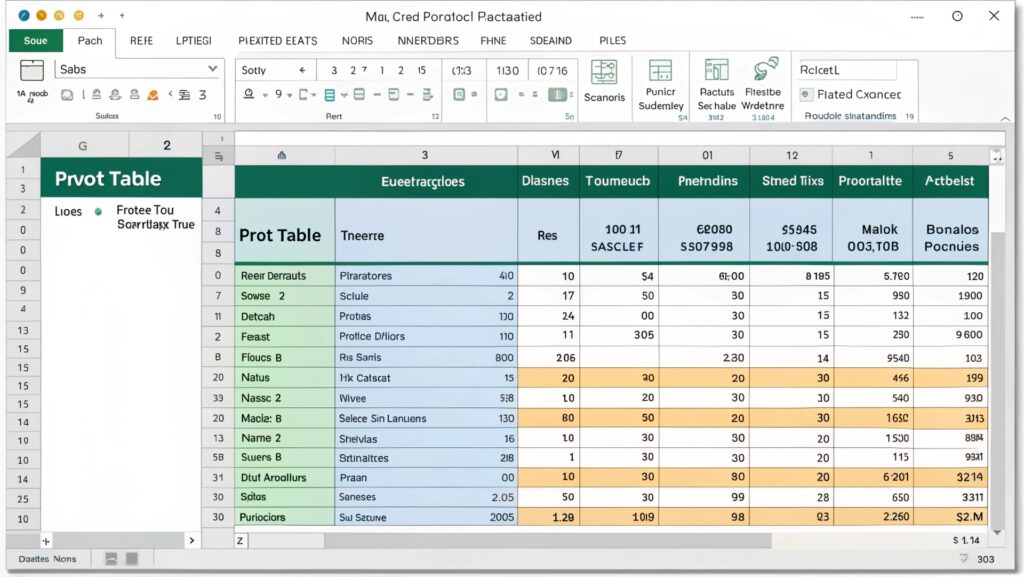Select the Puriociors row label

click(285, 517)
